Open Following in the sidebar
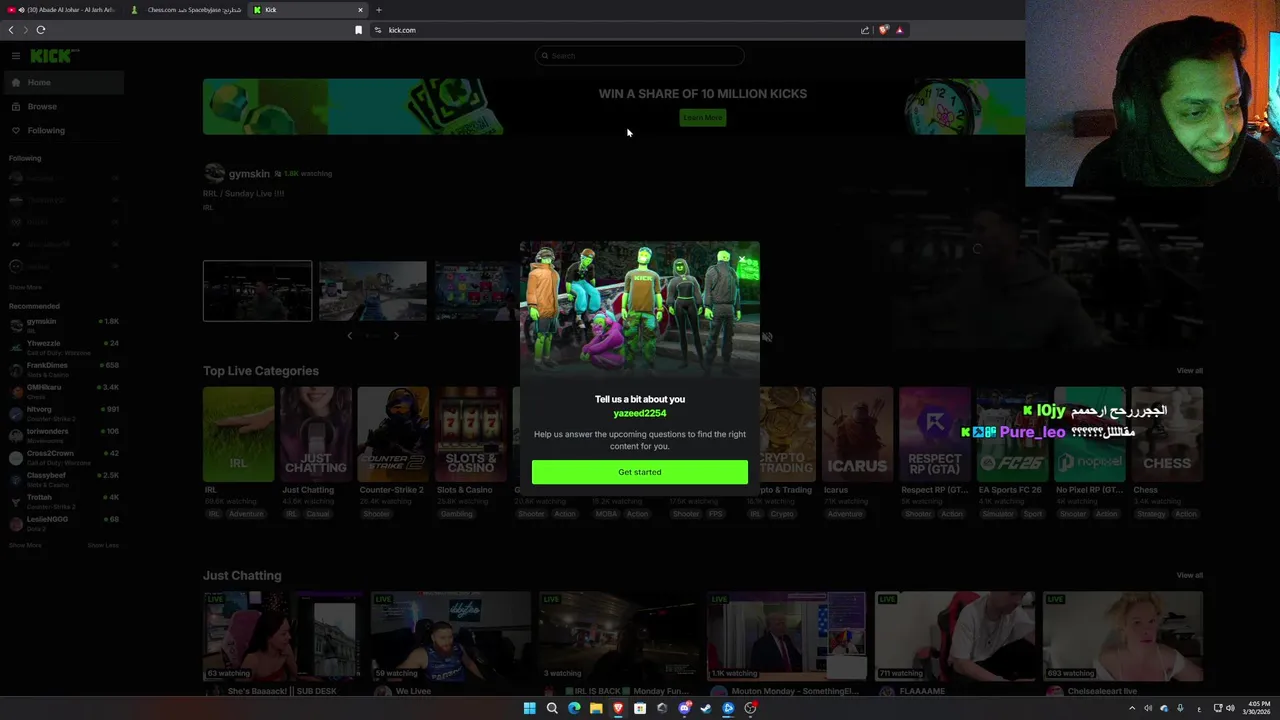This screenshot has width=1280, height=720. [62, 130]
